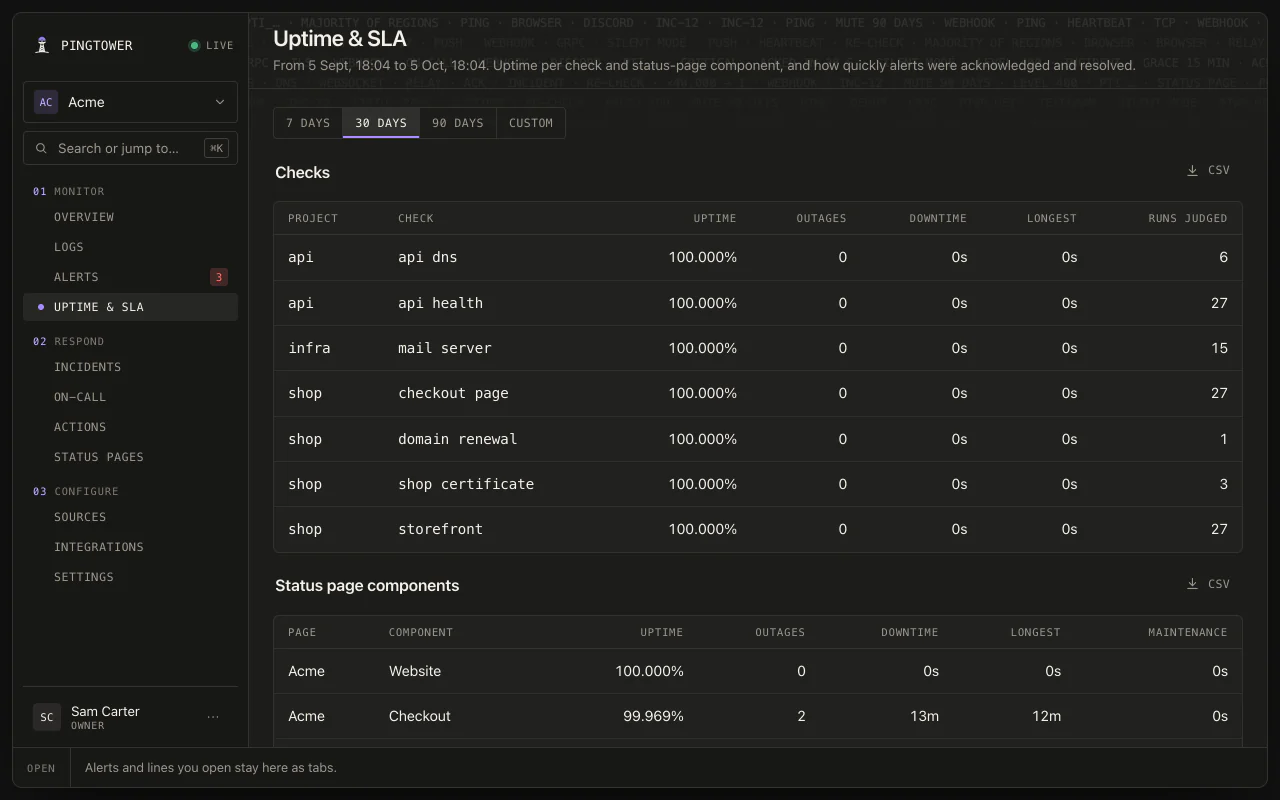This screenshot has height=800, width=1280.
Task: Click the green LIVE status indicator
Action: point(211,45)
